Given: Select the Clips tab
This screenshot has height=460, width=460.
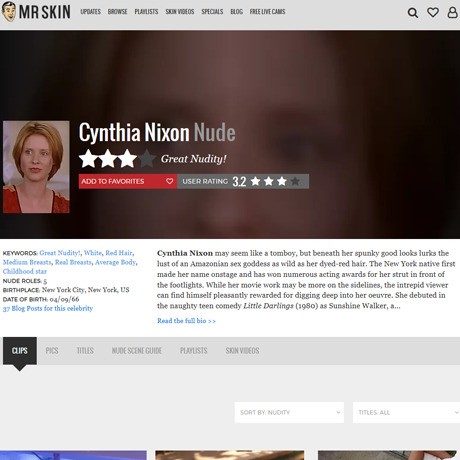Looking at the screenshot, I should click(x=20, y=351).
